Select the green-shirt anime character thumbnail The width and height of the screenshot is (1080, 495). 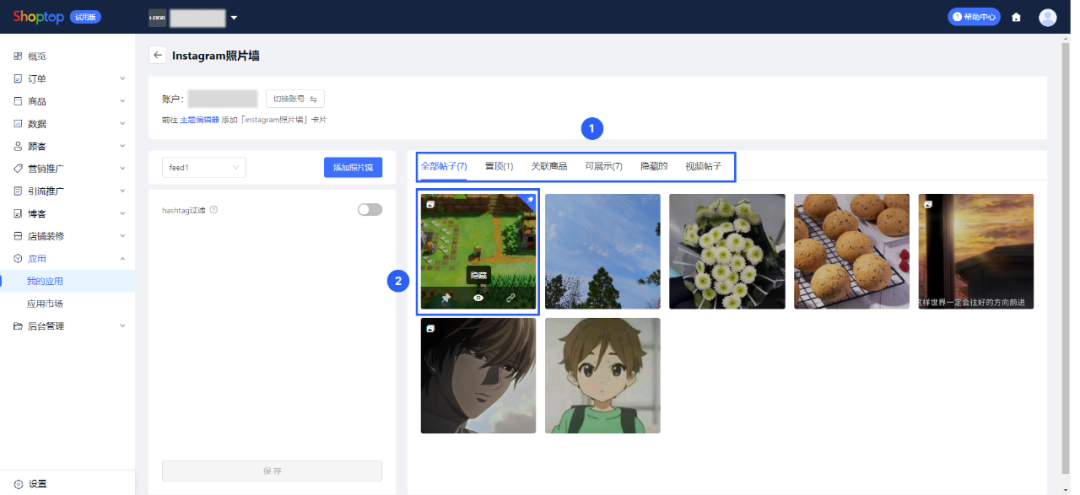[603, 376]
